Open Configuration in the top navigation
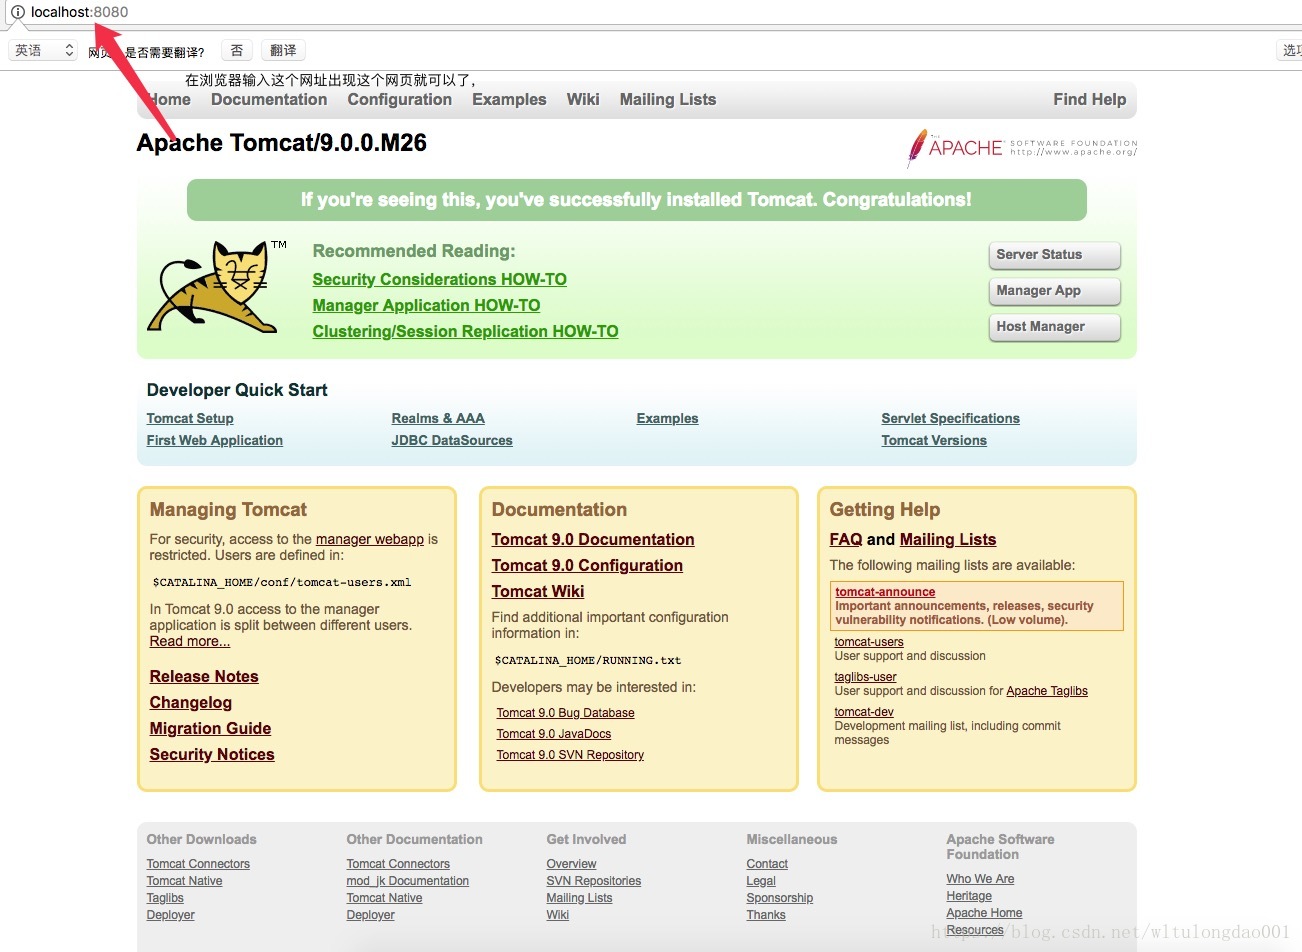The height and width of the screenshot is (952, 1302). coord(399,99)
